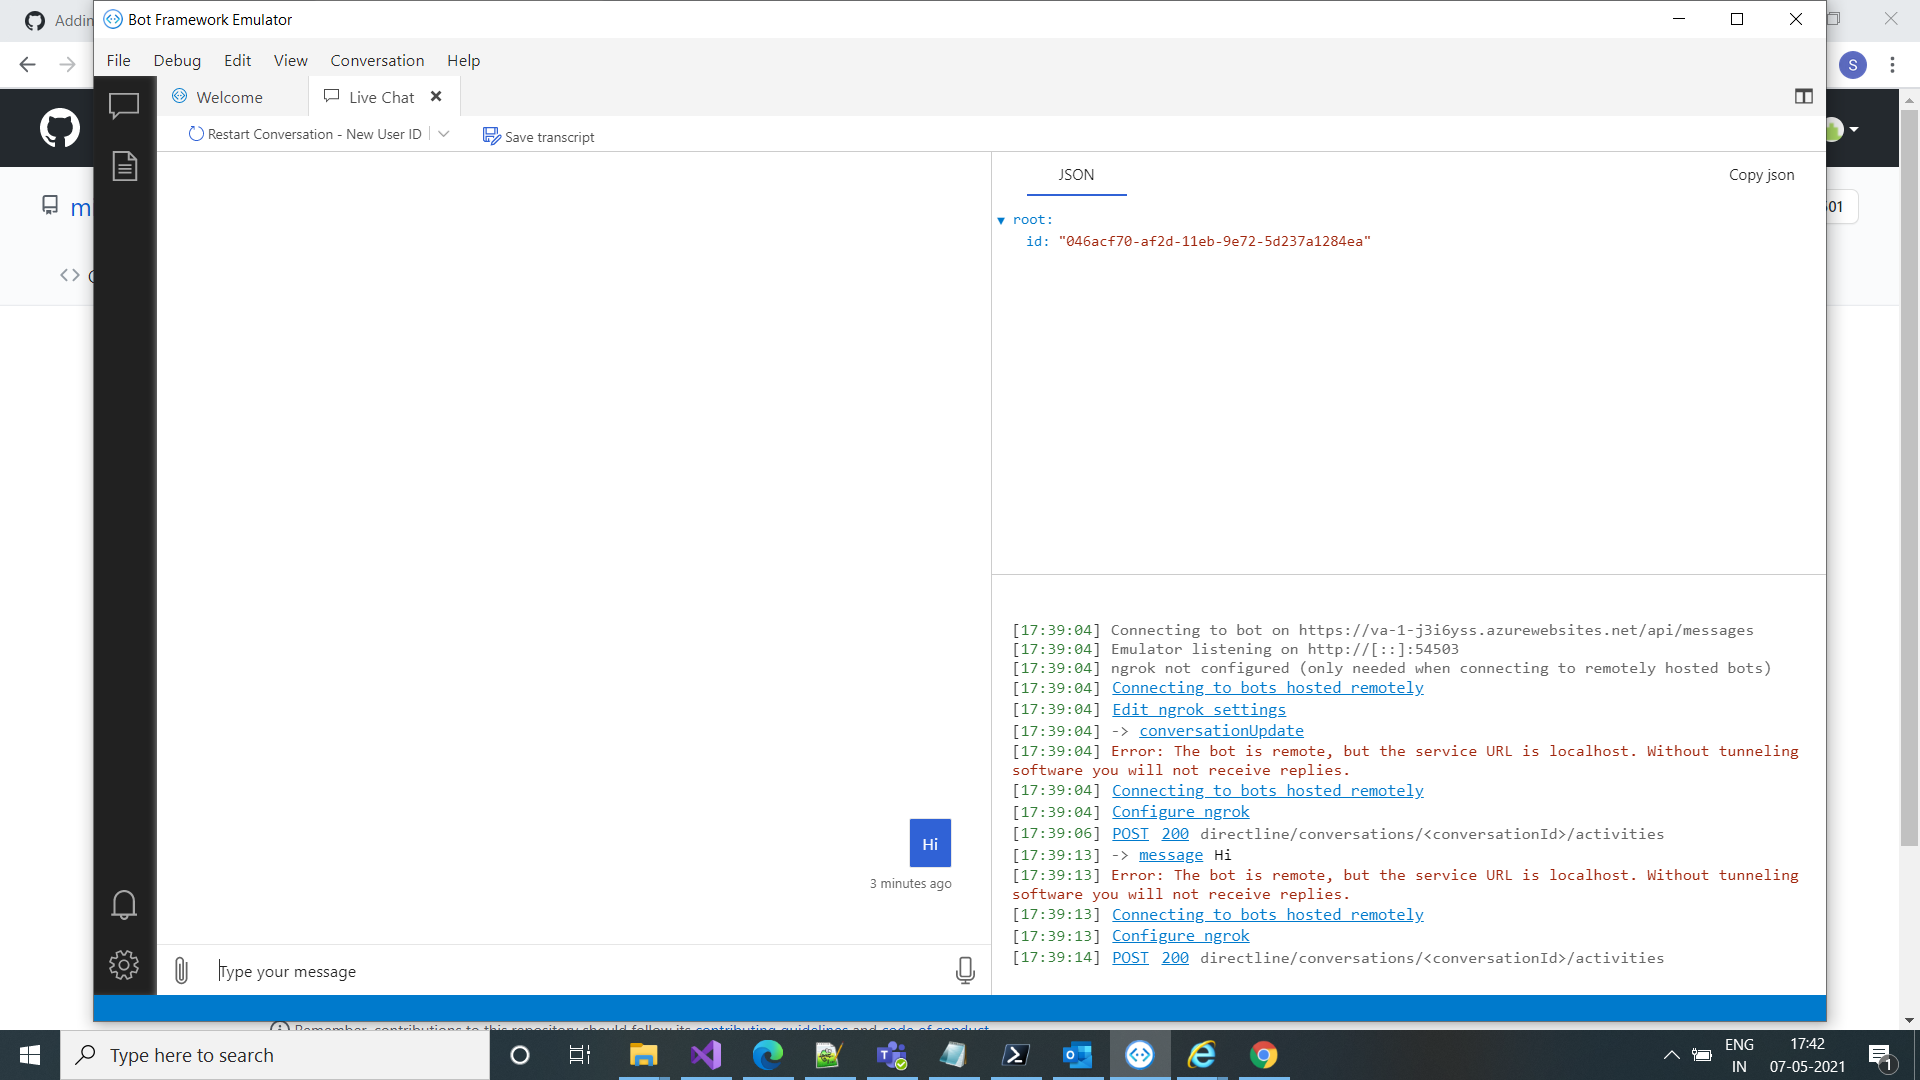Click the 17:39:04 Configure ngrok link
The image size is (1920, 1080).
click(1180, 811)
